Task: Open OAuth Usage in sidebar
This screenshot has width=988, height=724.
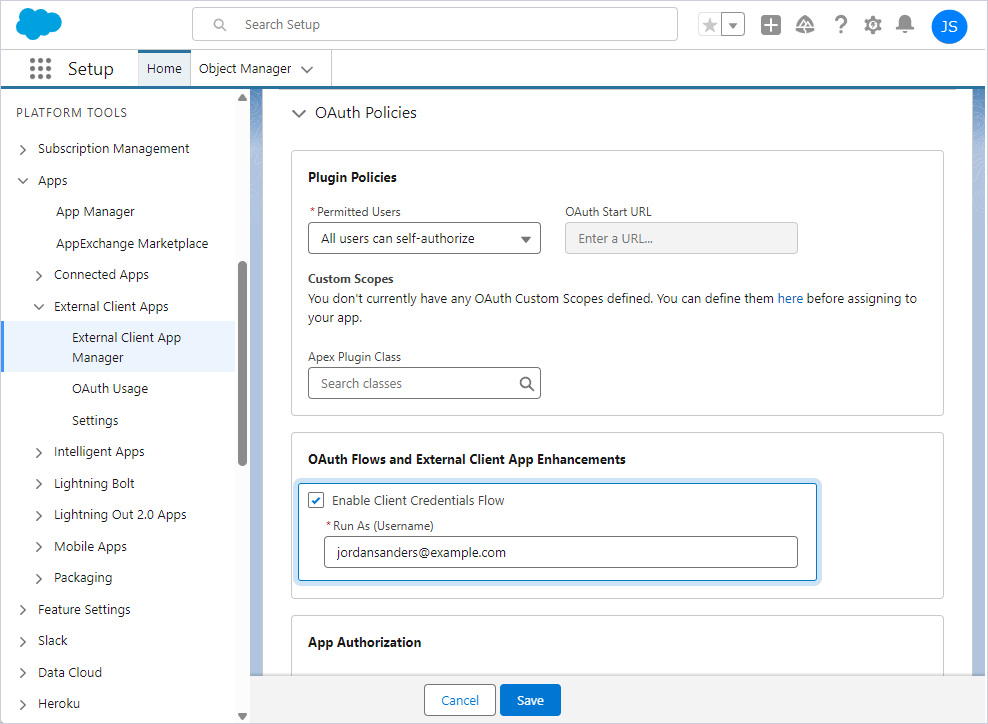Action: pyautogui.click(x=110, y=389)
